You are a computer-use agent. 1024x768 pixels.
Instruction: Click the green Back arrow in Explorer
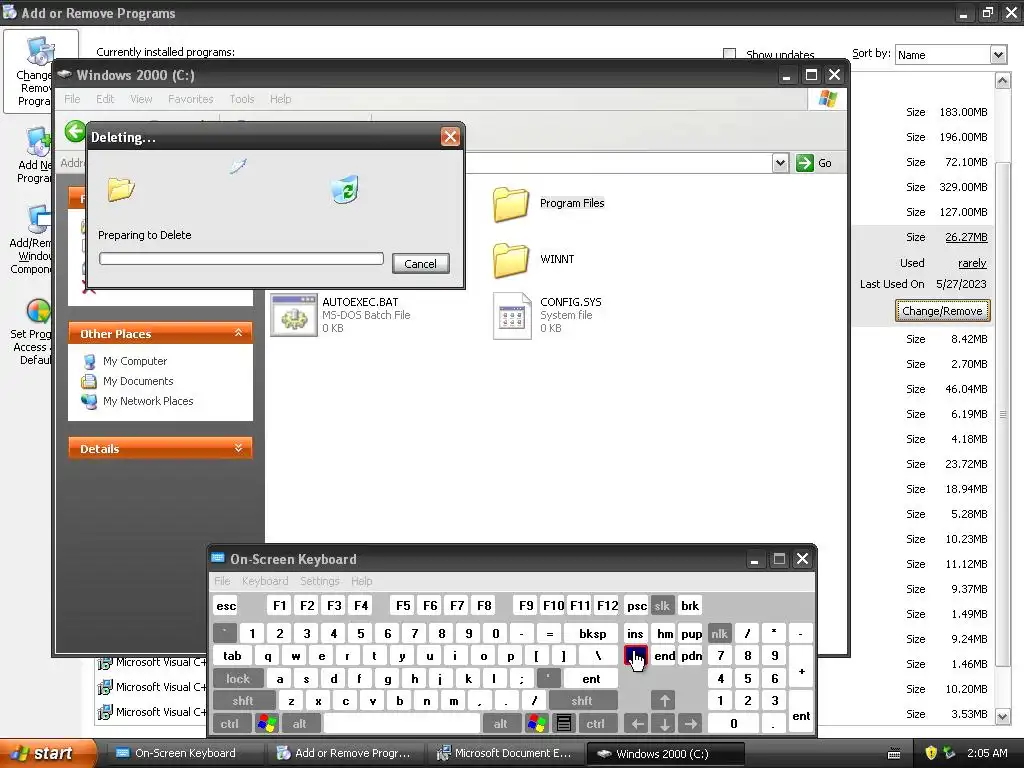point(75,131)
